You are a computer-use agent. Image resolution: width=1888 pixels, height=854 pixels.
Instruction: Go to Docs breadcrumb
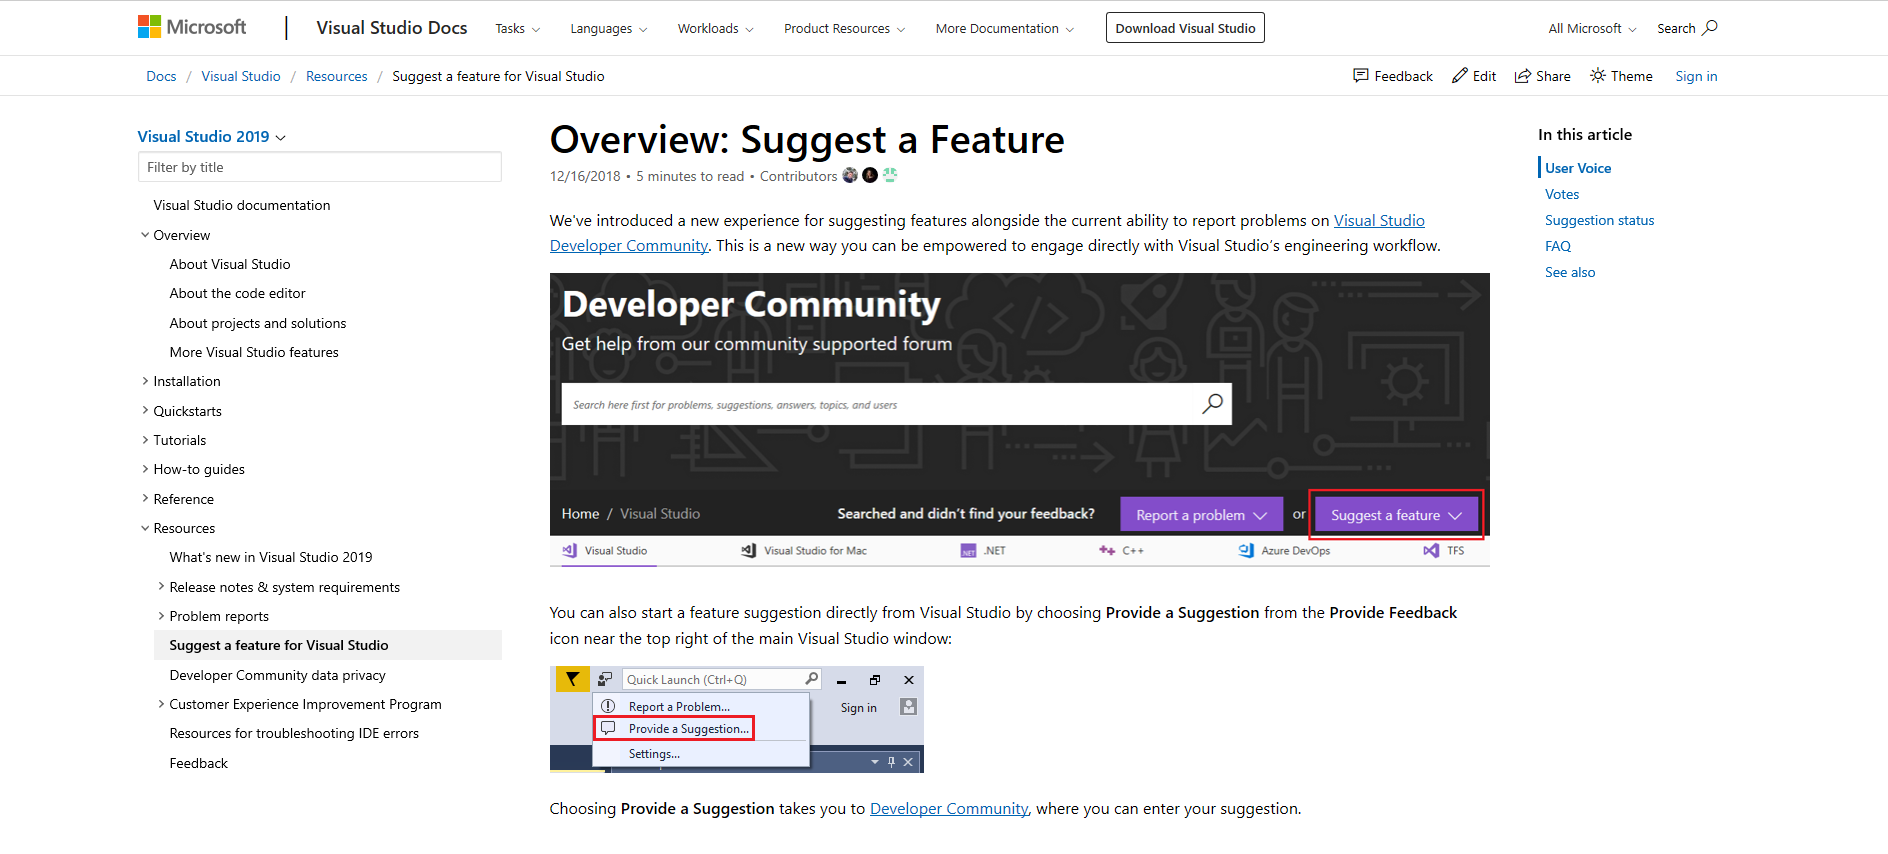161,76
